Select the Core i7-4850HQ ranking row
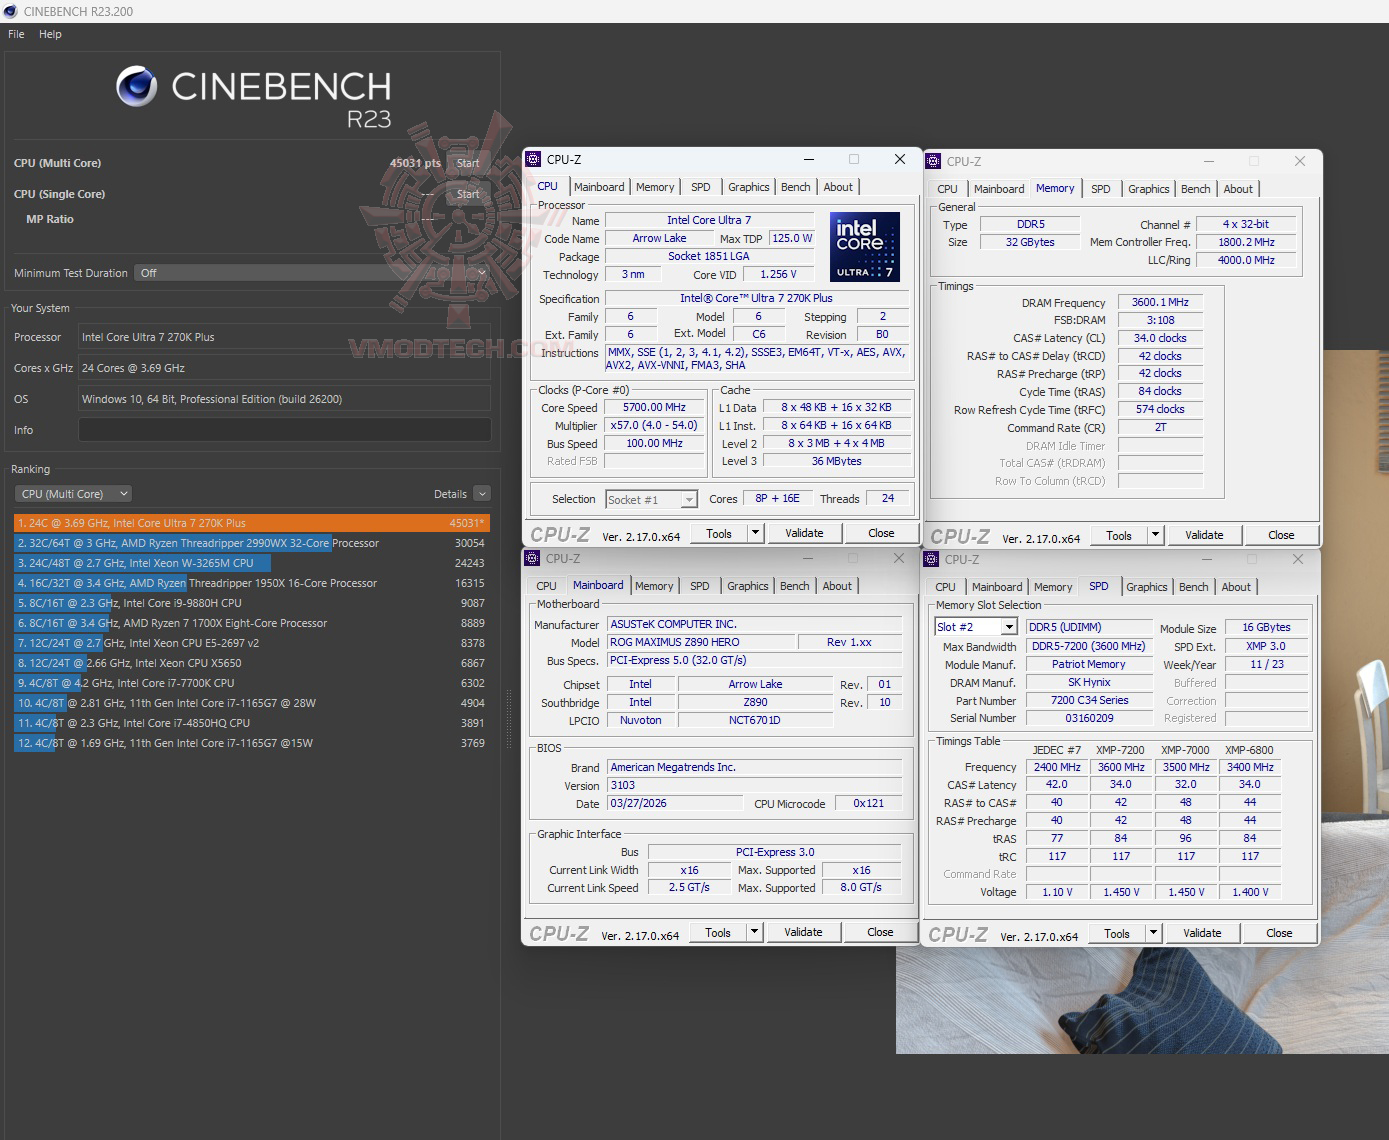Image resolution: width=1389 pixels, height=1140 pixels. (252, 723)
